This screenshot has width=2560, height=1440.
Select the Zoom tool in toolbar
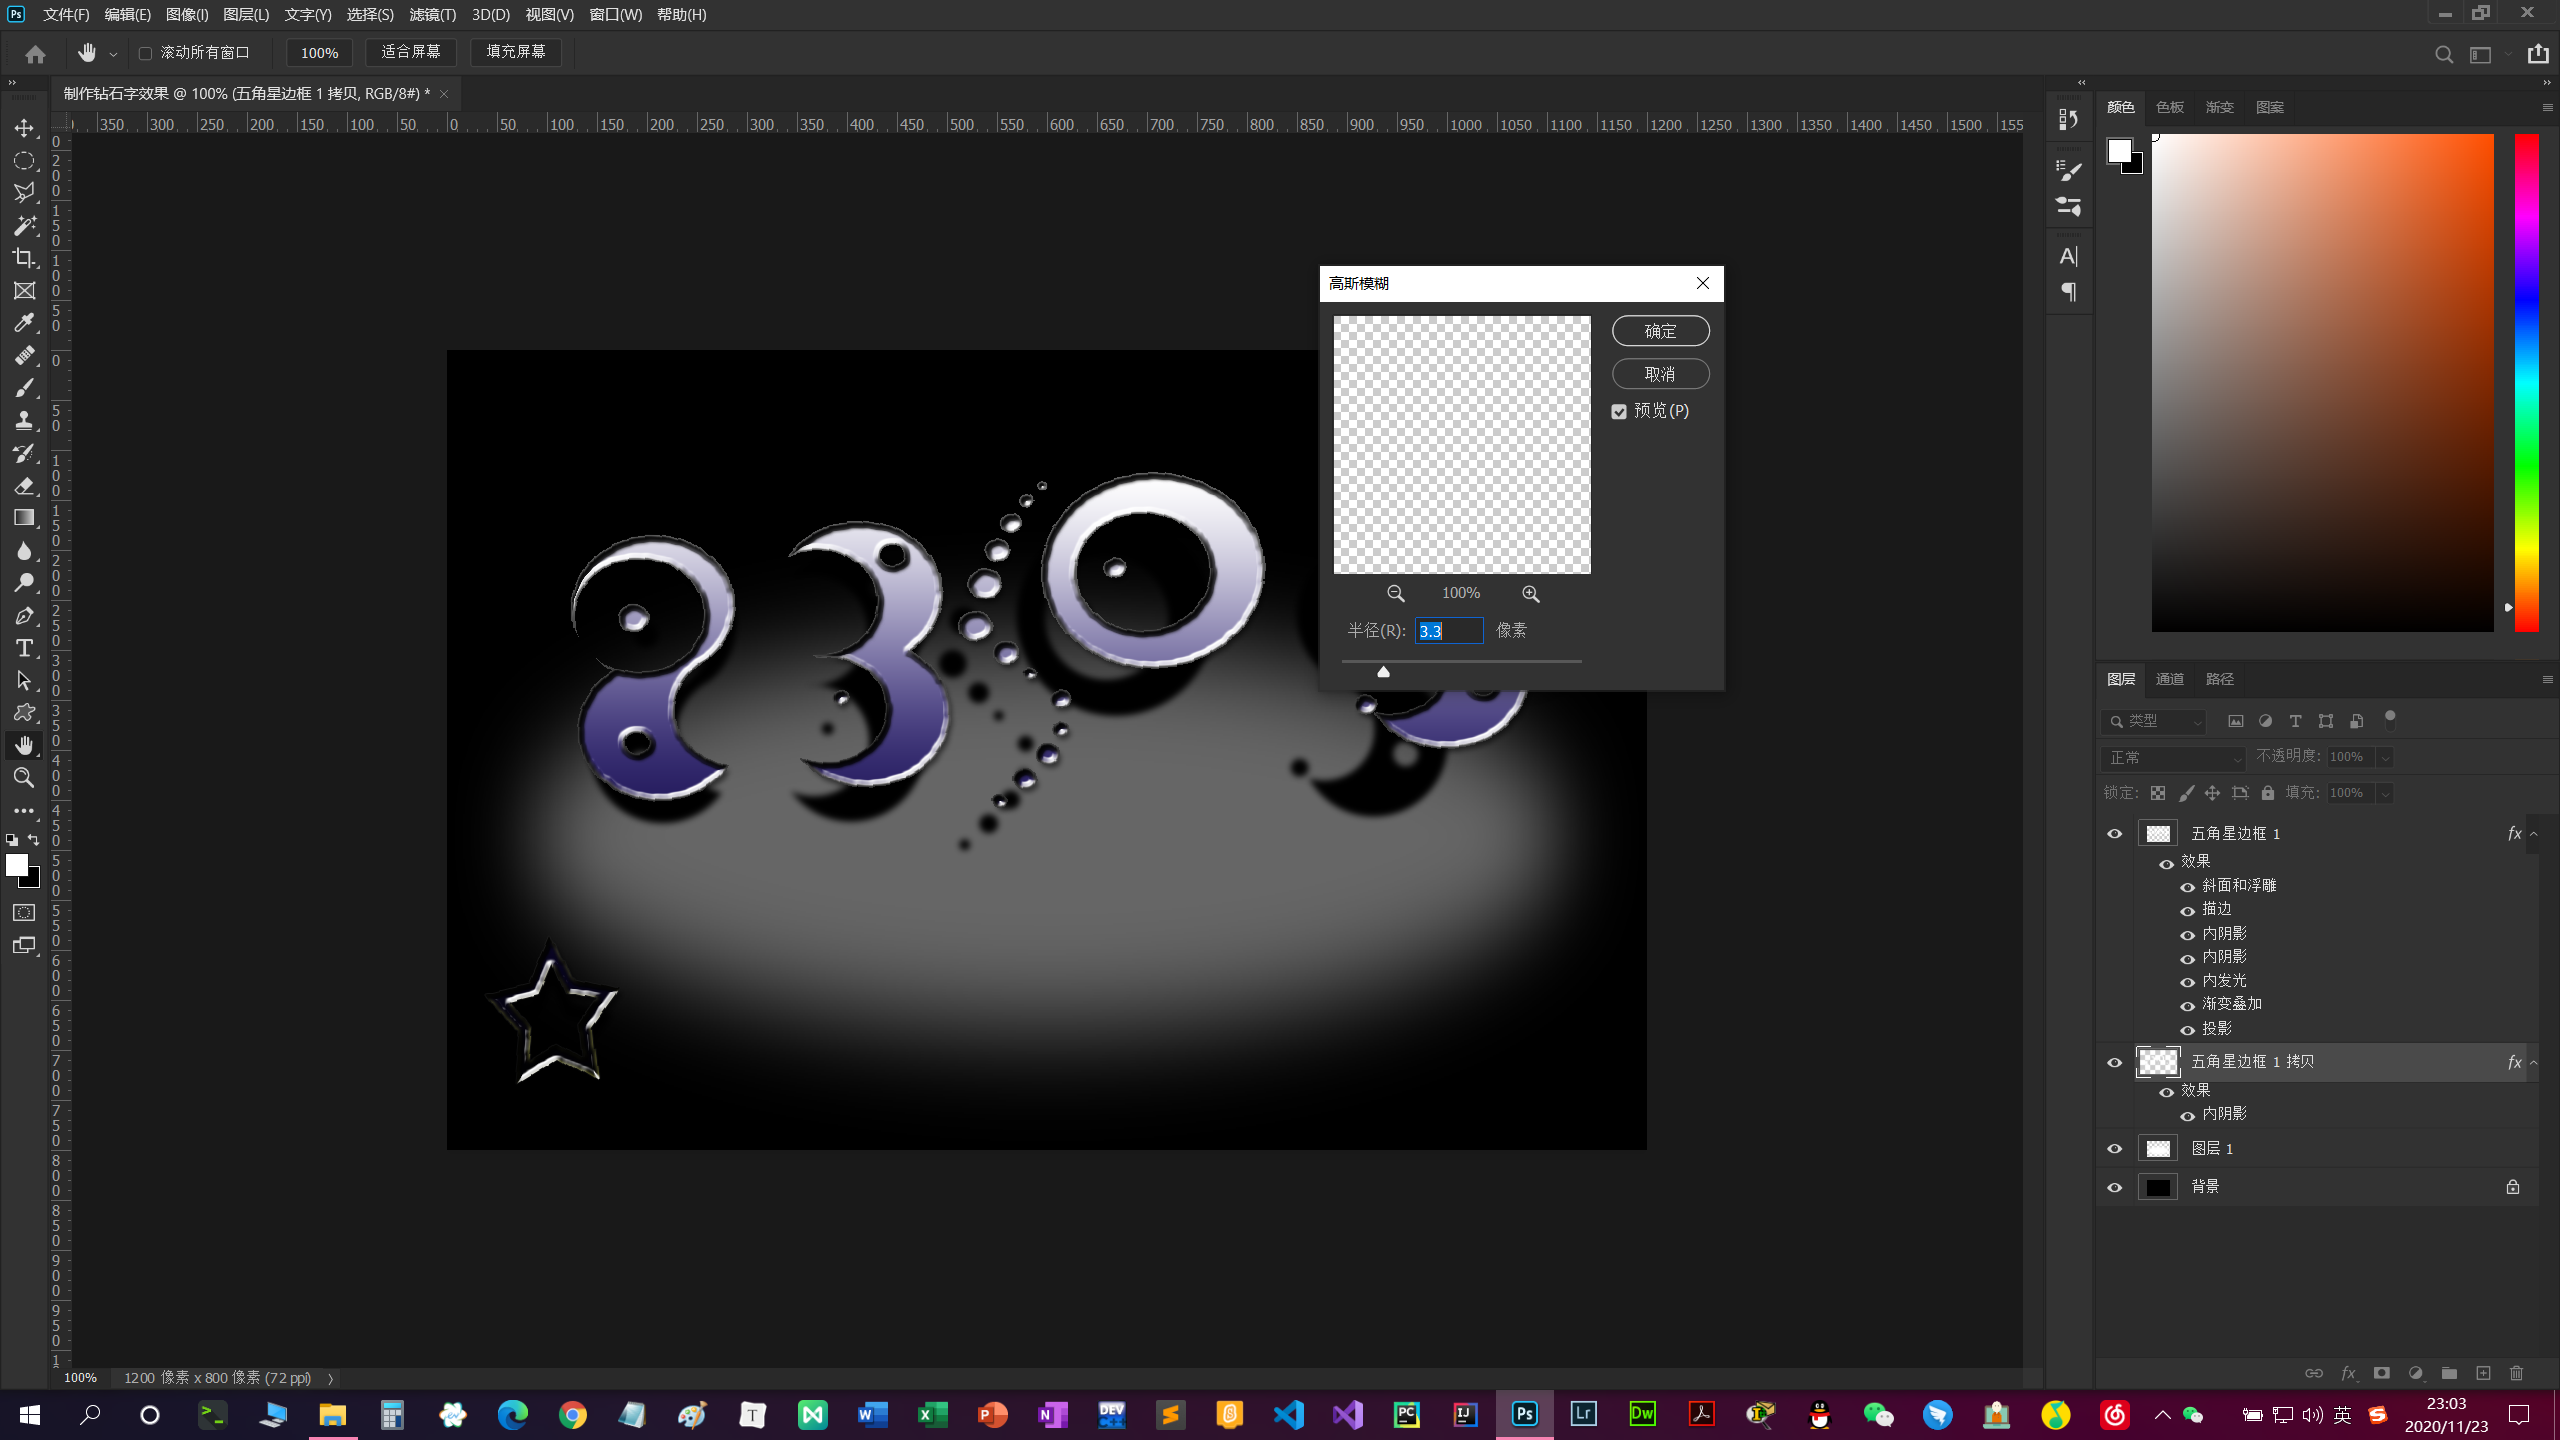tap(24, 778)
